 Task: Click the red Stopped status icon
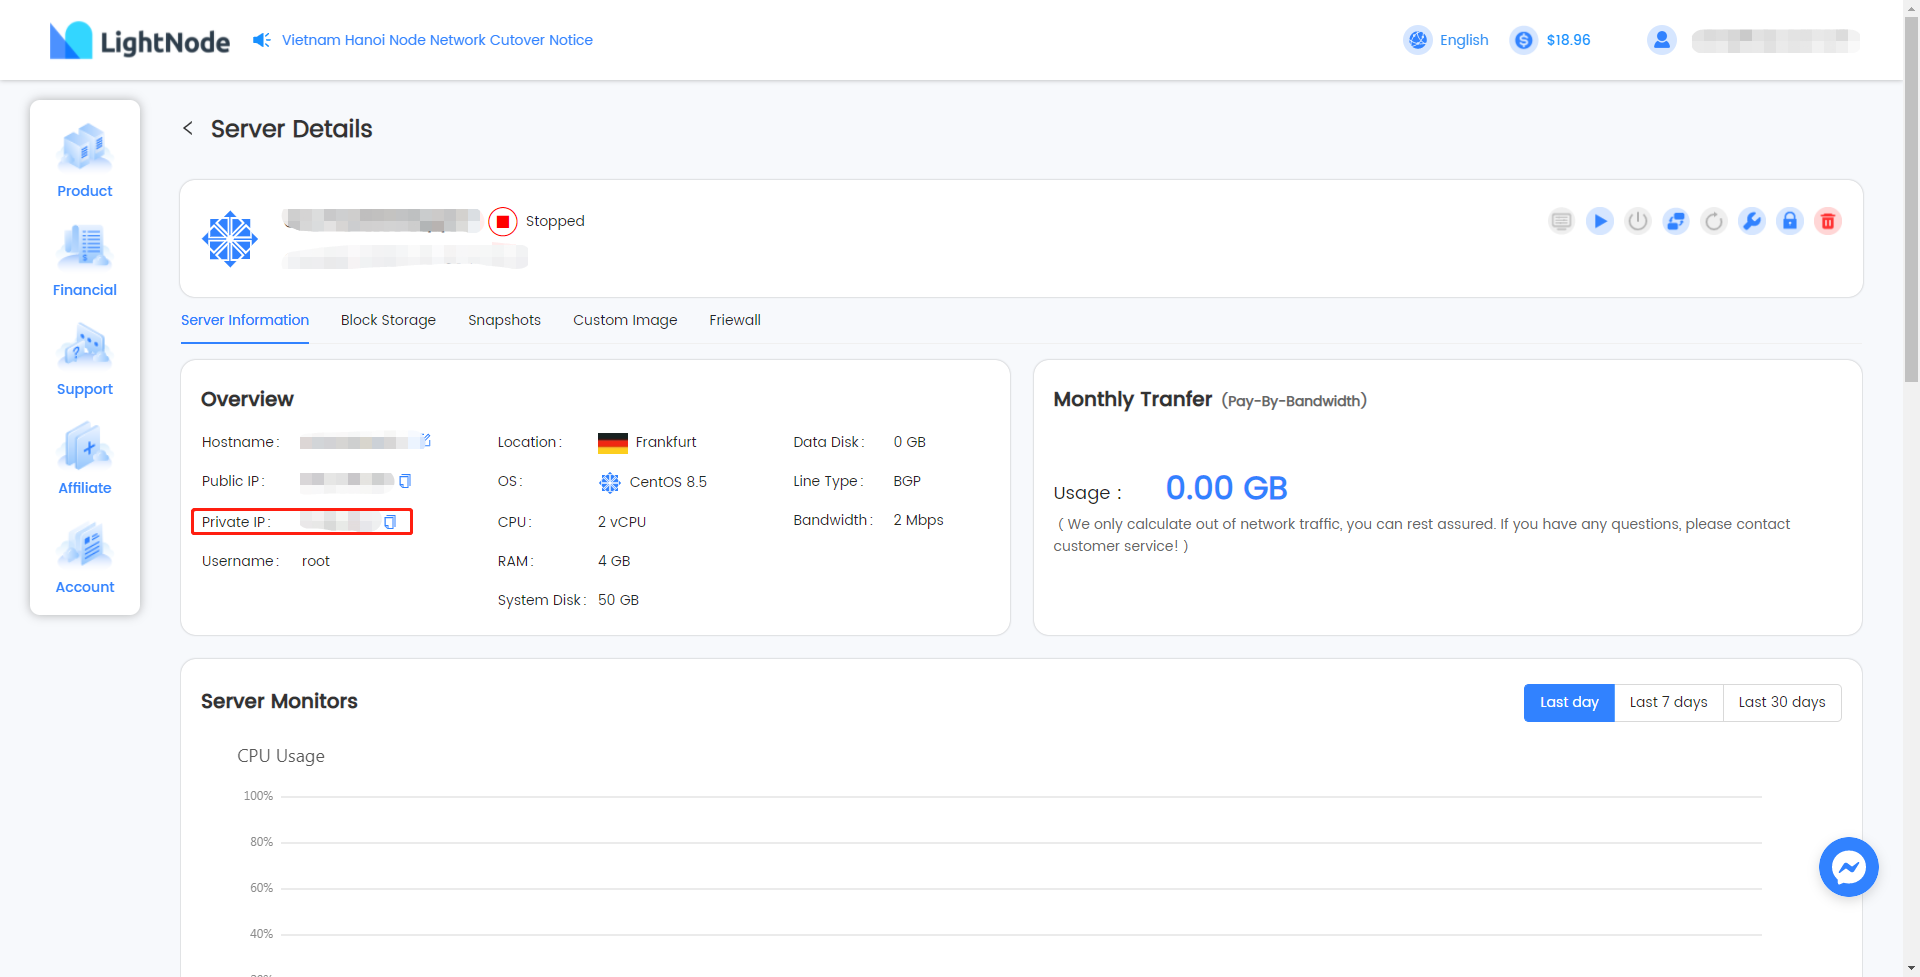(503, 221)
